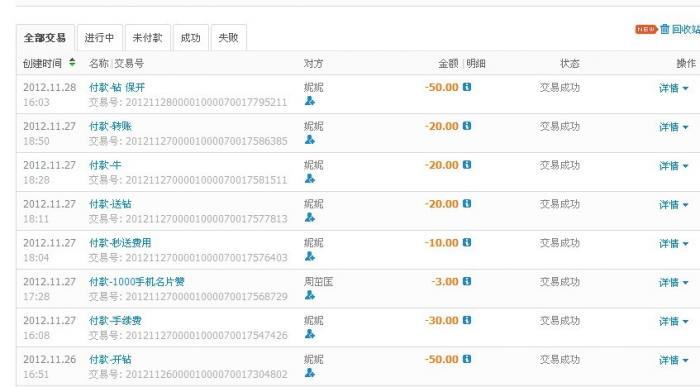Click the contact icon in 付款-秒送费用 row
700x387 pixels.
coord(310,256)
